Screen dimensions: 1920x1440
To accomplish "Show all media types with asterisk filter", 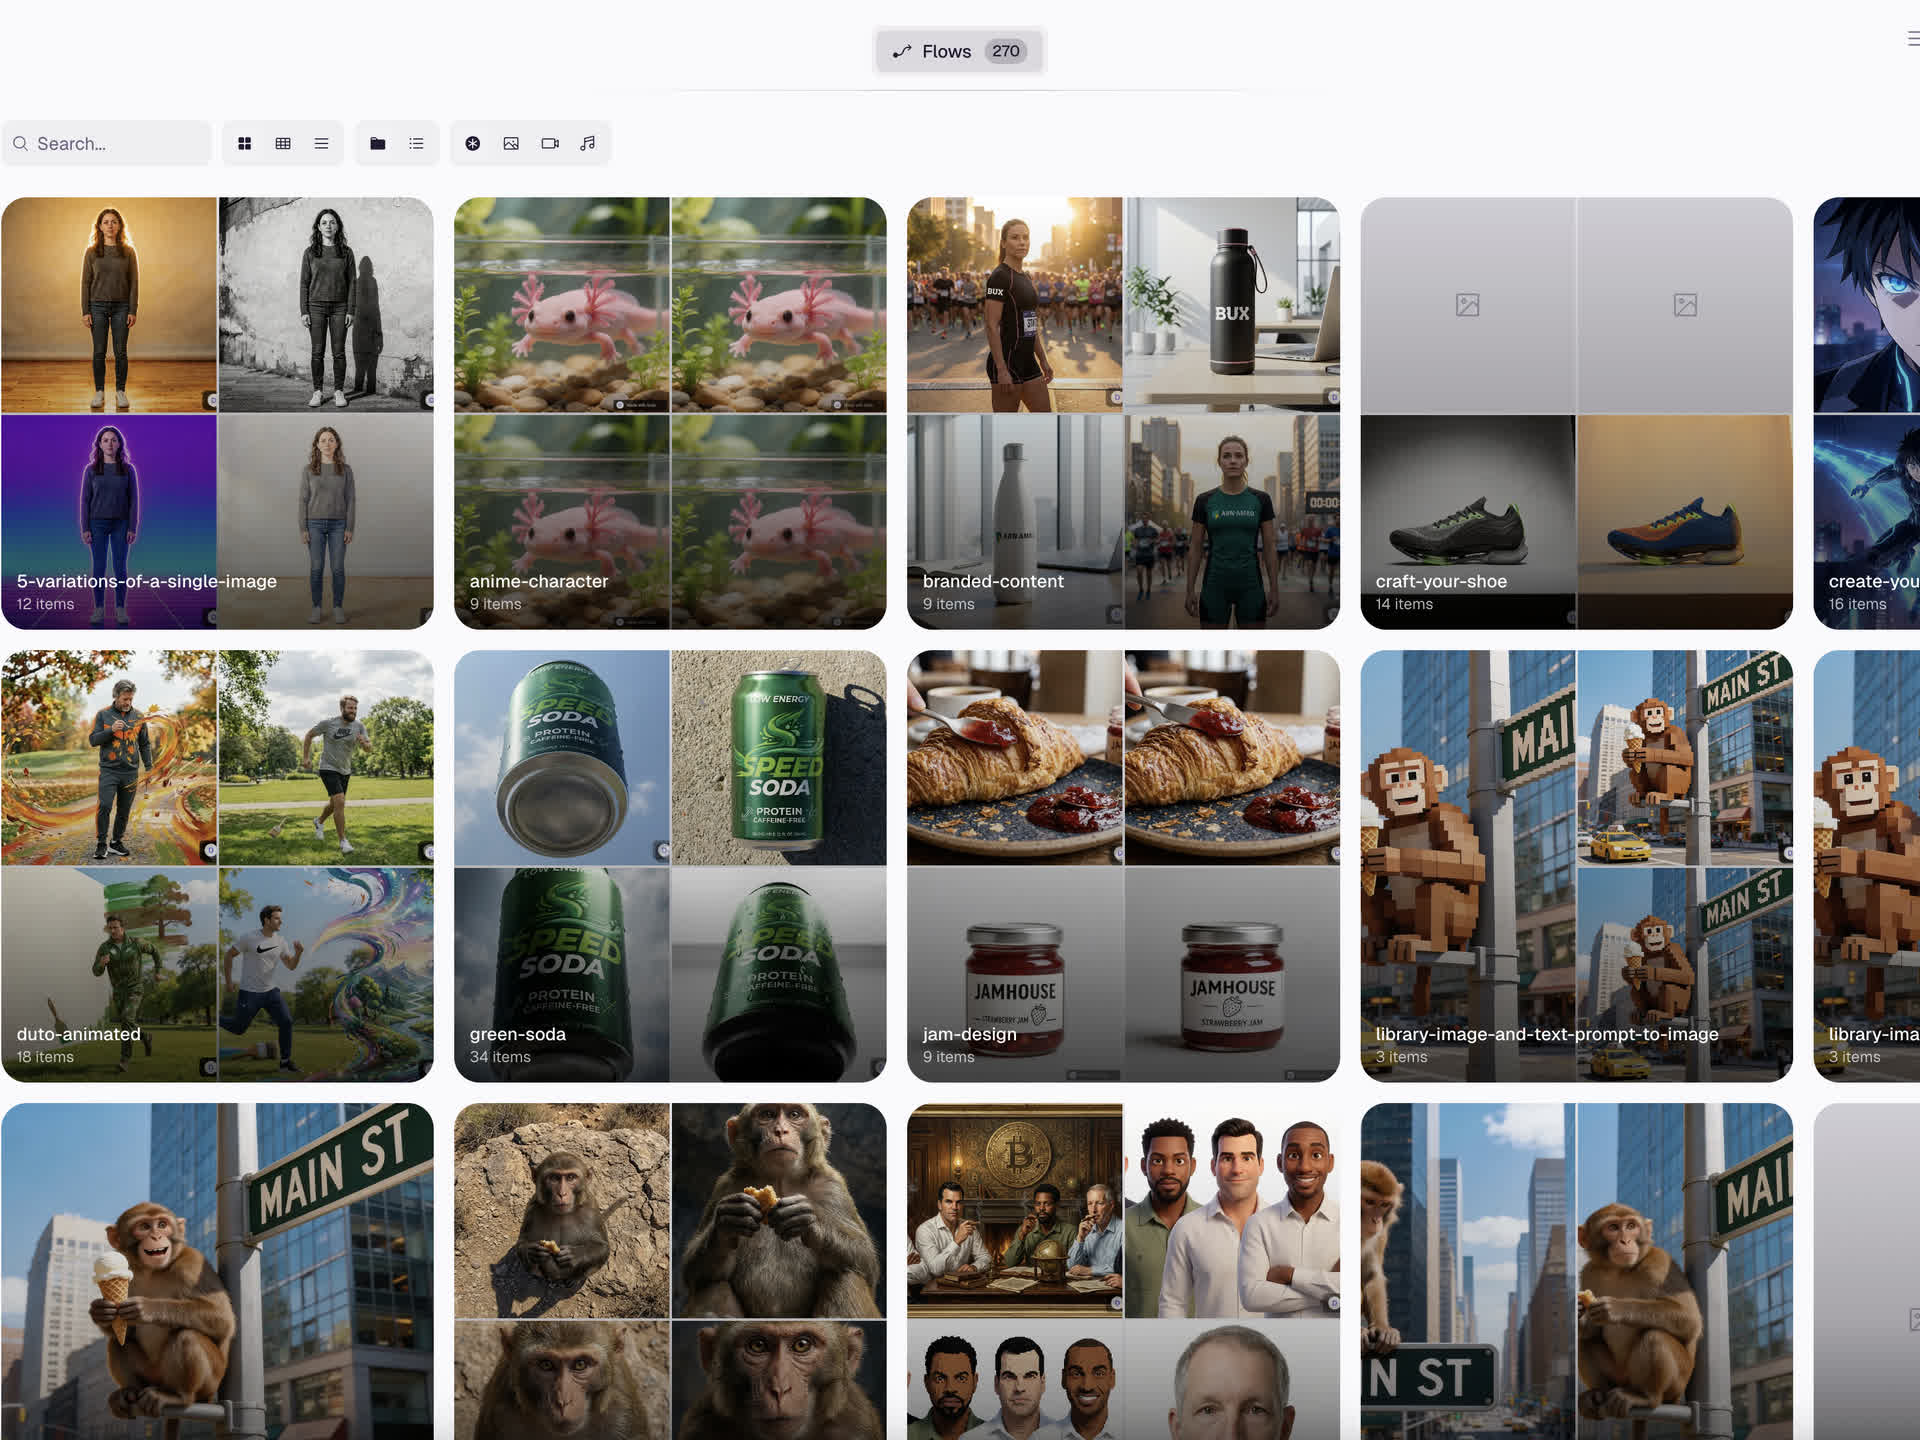I will click(473, 144).
